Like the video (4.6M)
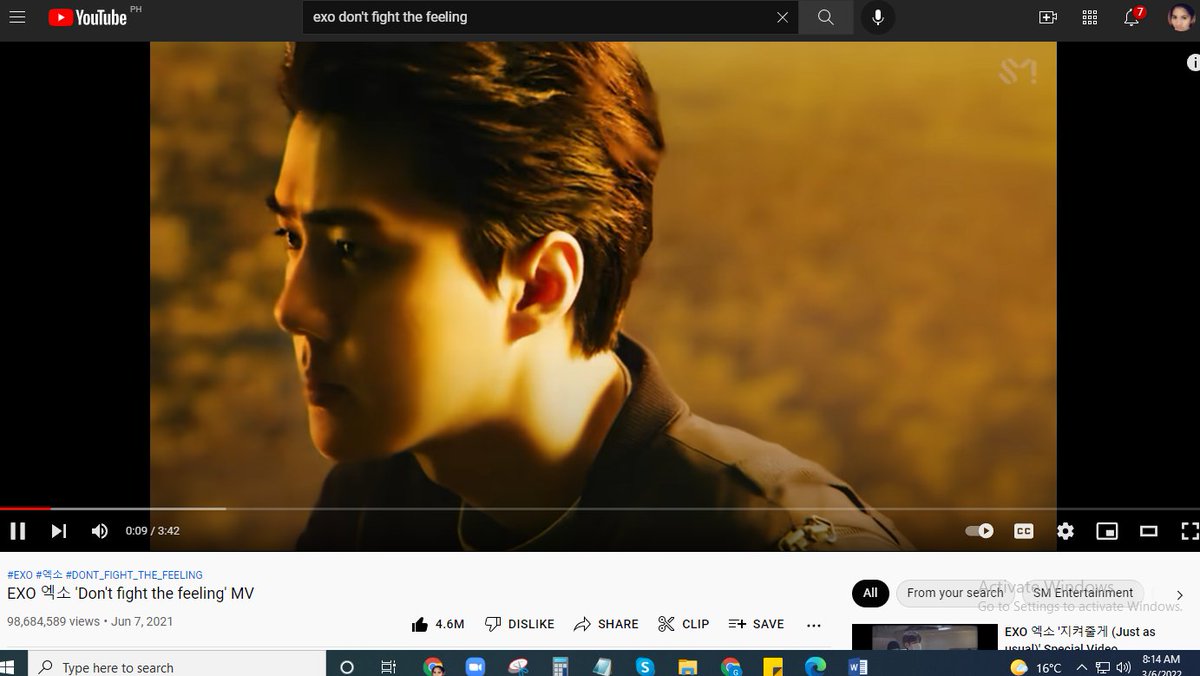Screen dimensions: 1200x676 click(438, 624)
